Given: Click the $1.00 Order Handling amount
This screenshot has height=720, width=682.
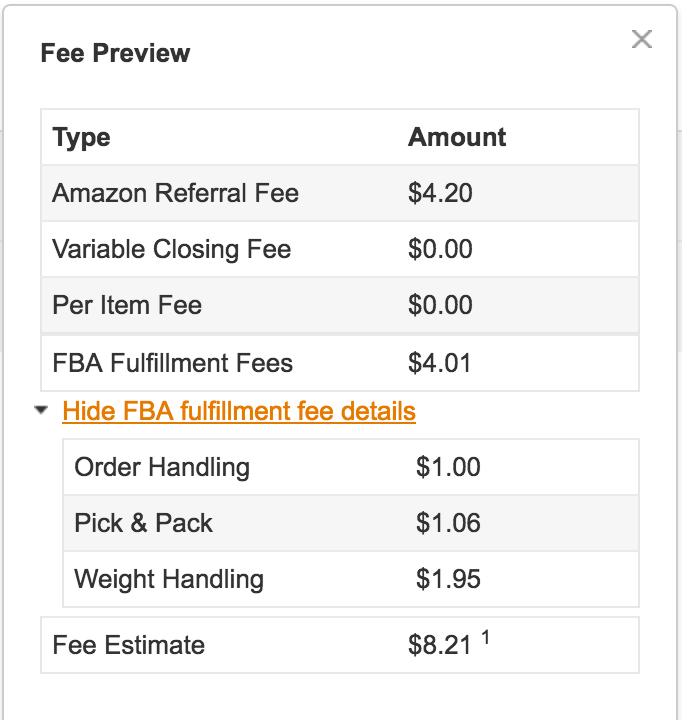Looking at the screenshot, I should [448, 467].
